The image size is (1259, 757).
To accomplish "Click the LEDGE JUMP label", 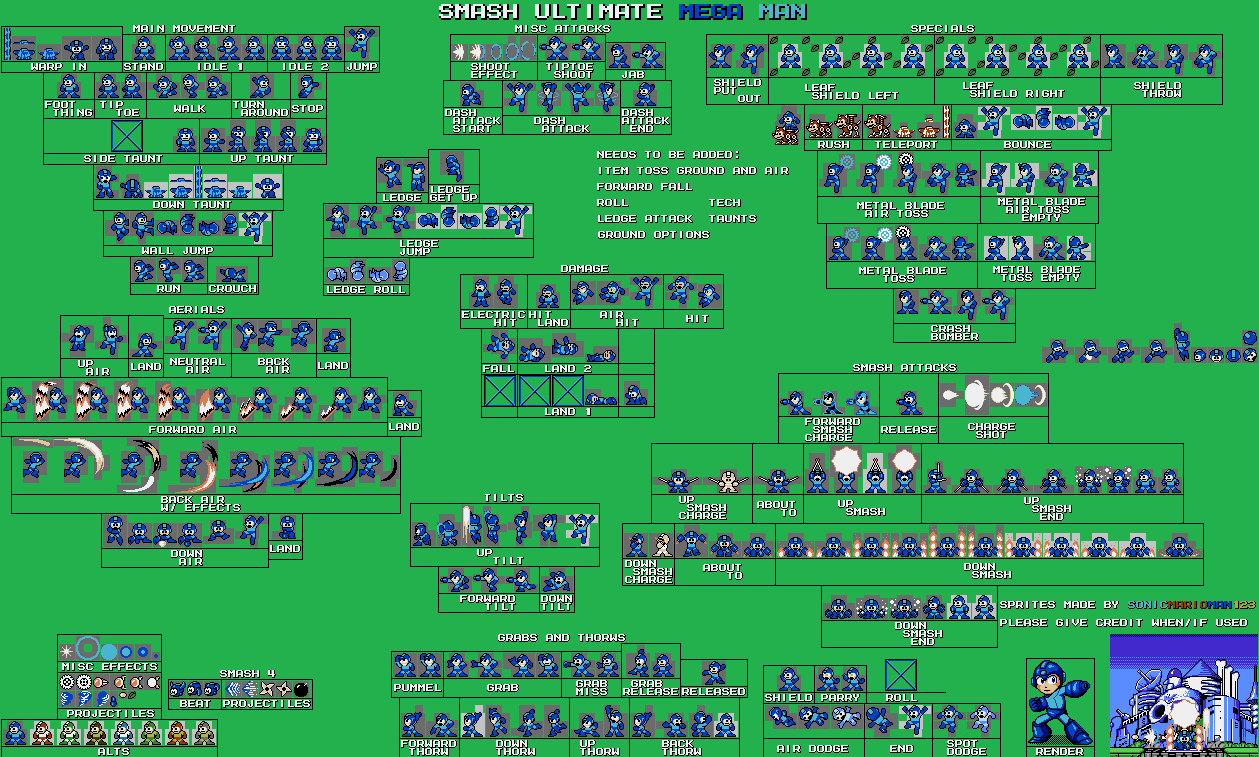I will [419, 248].
